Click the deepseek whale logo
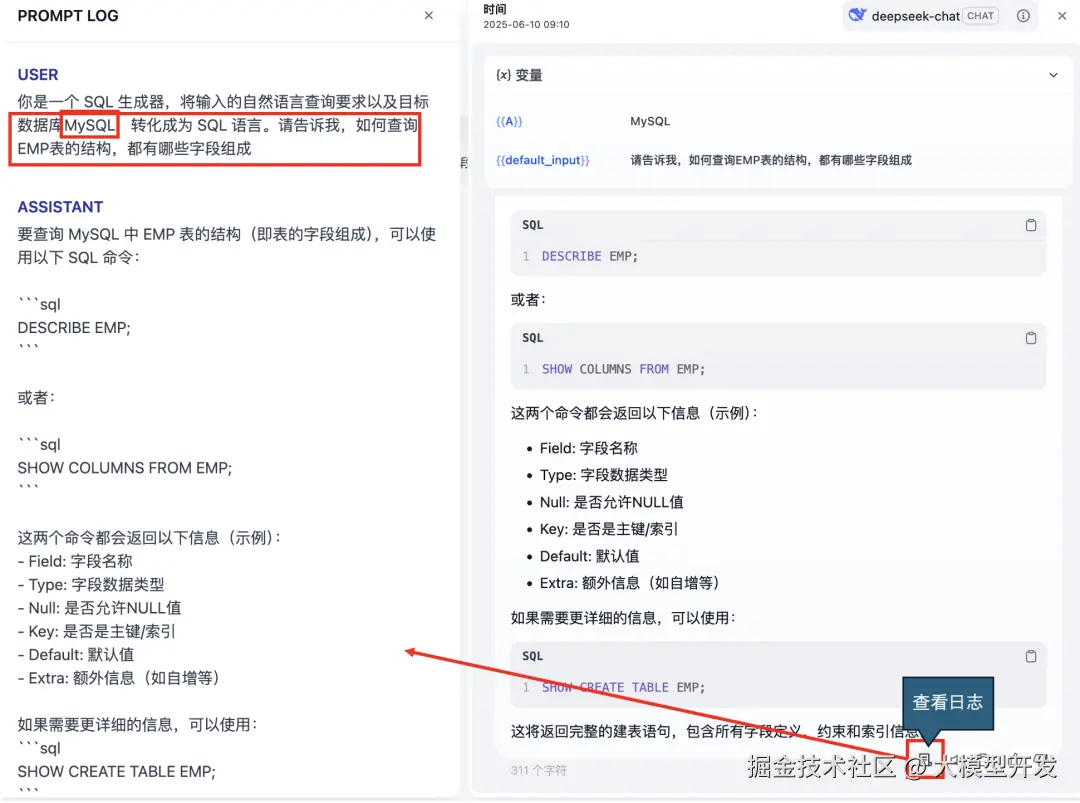The width and height of the screenshot is (1080, 803). tap(858, 15)
